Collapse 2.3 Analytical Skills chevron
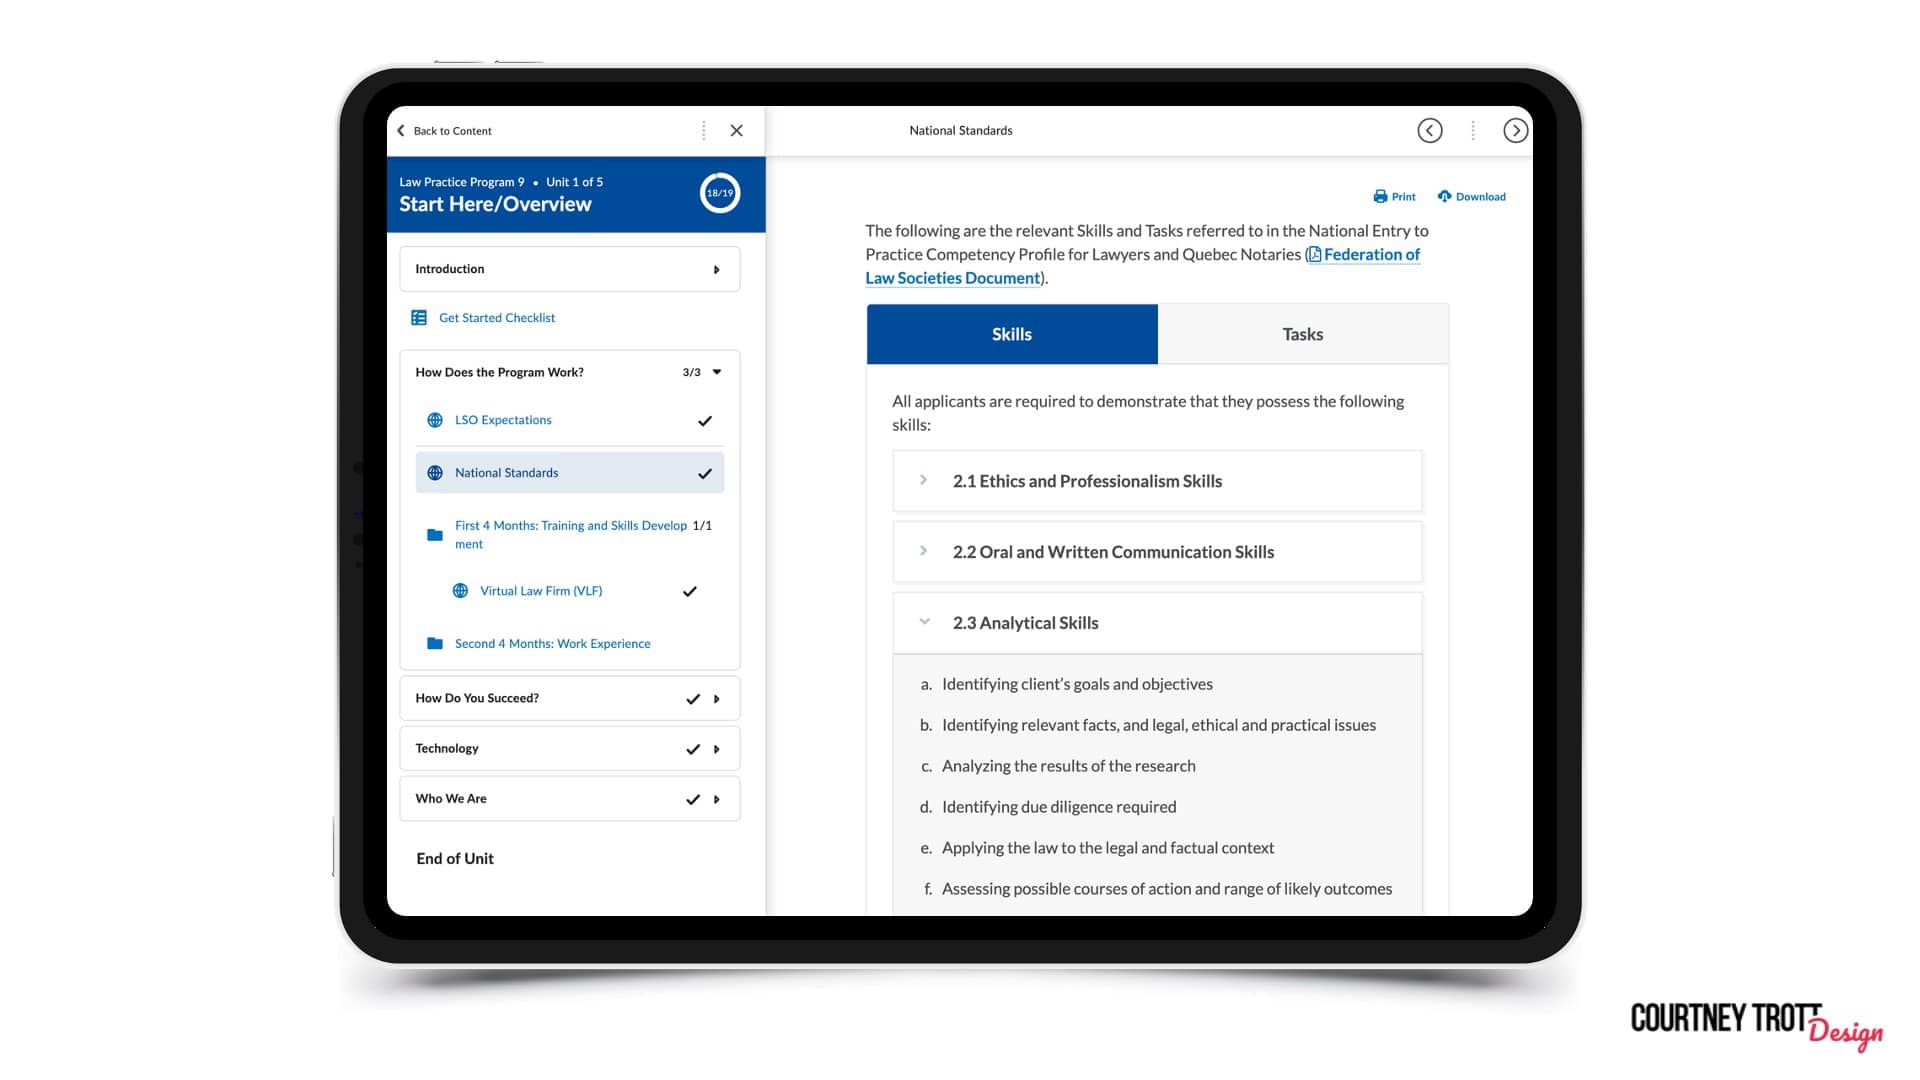 [x=924, y=622]
